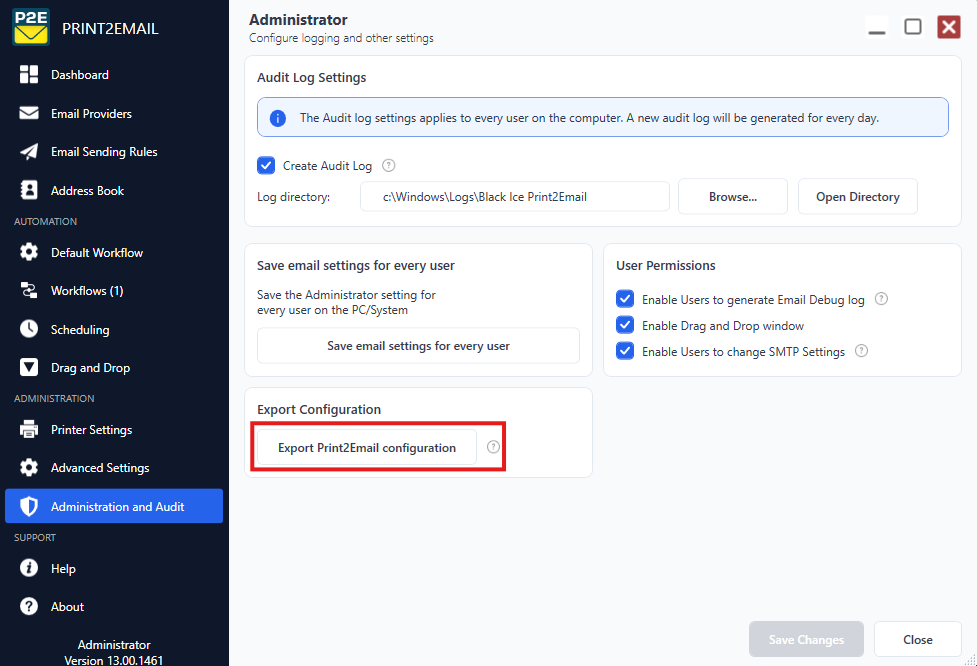977x666 pixels.
Task: Click Export Print2Email configuration button
Action: coord(367,448)
